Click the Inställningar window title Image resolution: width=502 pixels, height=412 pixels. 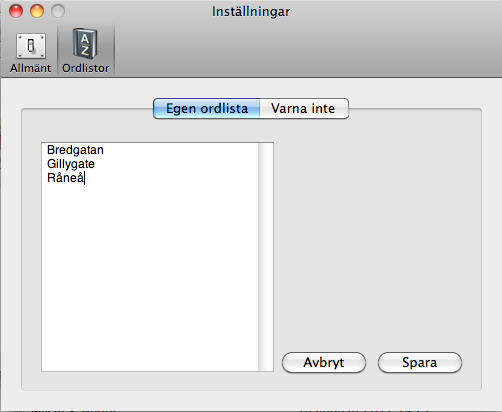click(x=251, y=12)
